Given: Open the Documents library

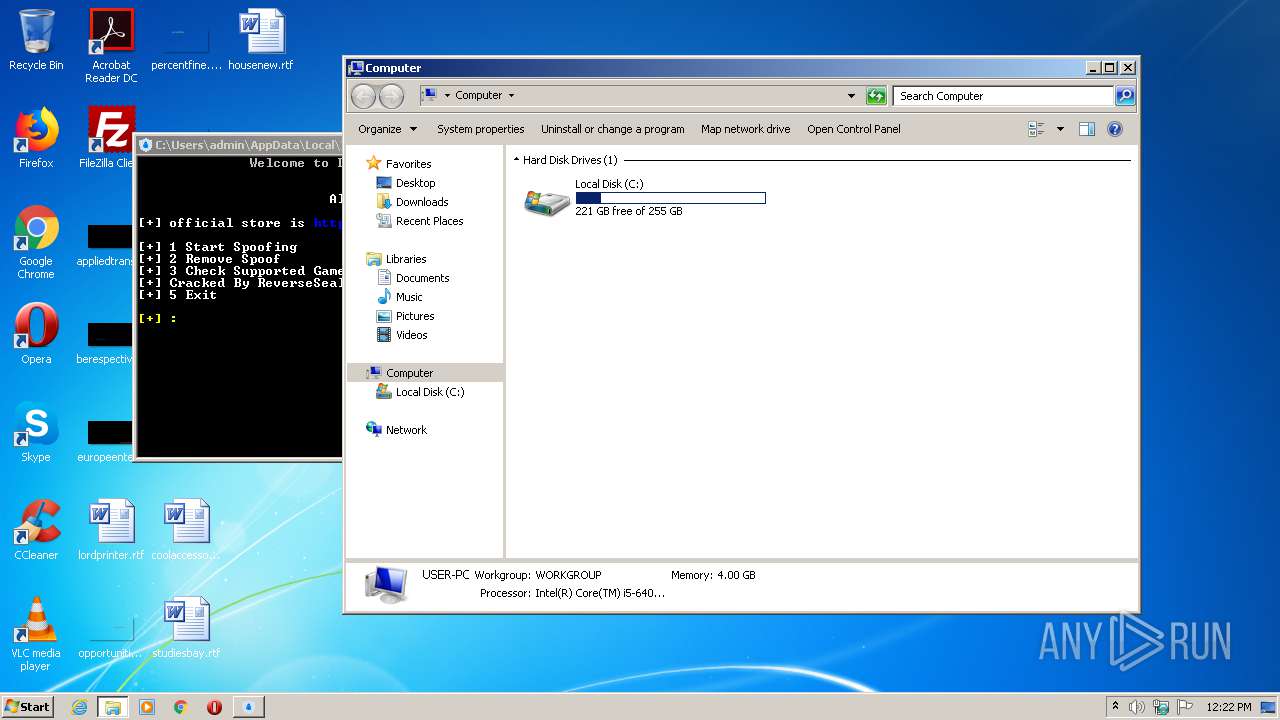Looking at the screenshot, I should pyautogui.click(x=422, y=278).
